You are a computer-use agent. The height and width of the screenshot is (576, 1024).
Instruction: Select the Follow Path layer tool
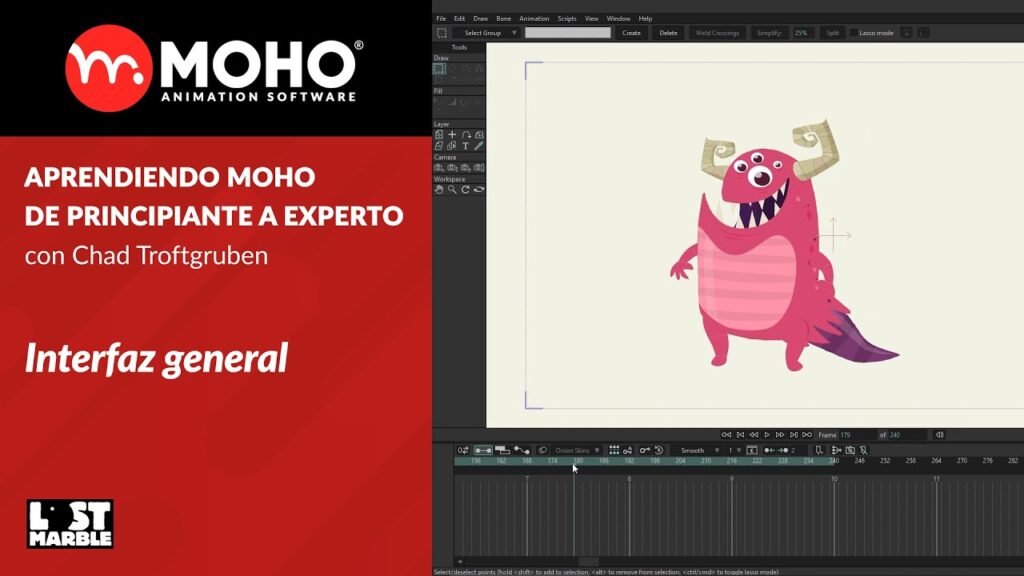tap(466, 135)
